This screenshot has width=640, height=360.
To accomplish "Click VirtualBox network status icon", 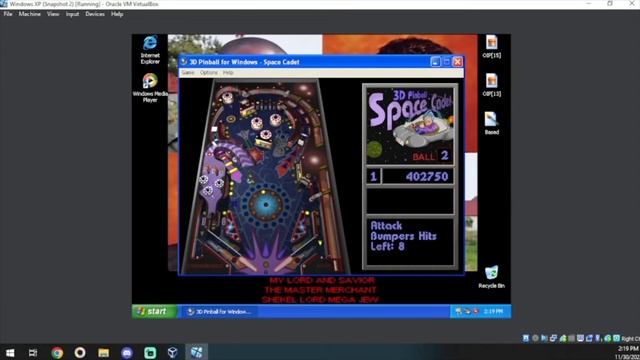I will coord(553,338).
